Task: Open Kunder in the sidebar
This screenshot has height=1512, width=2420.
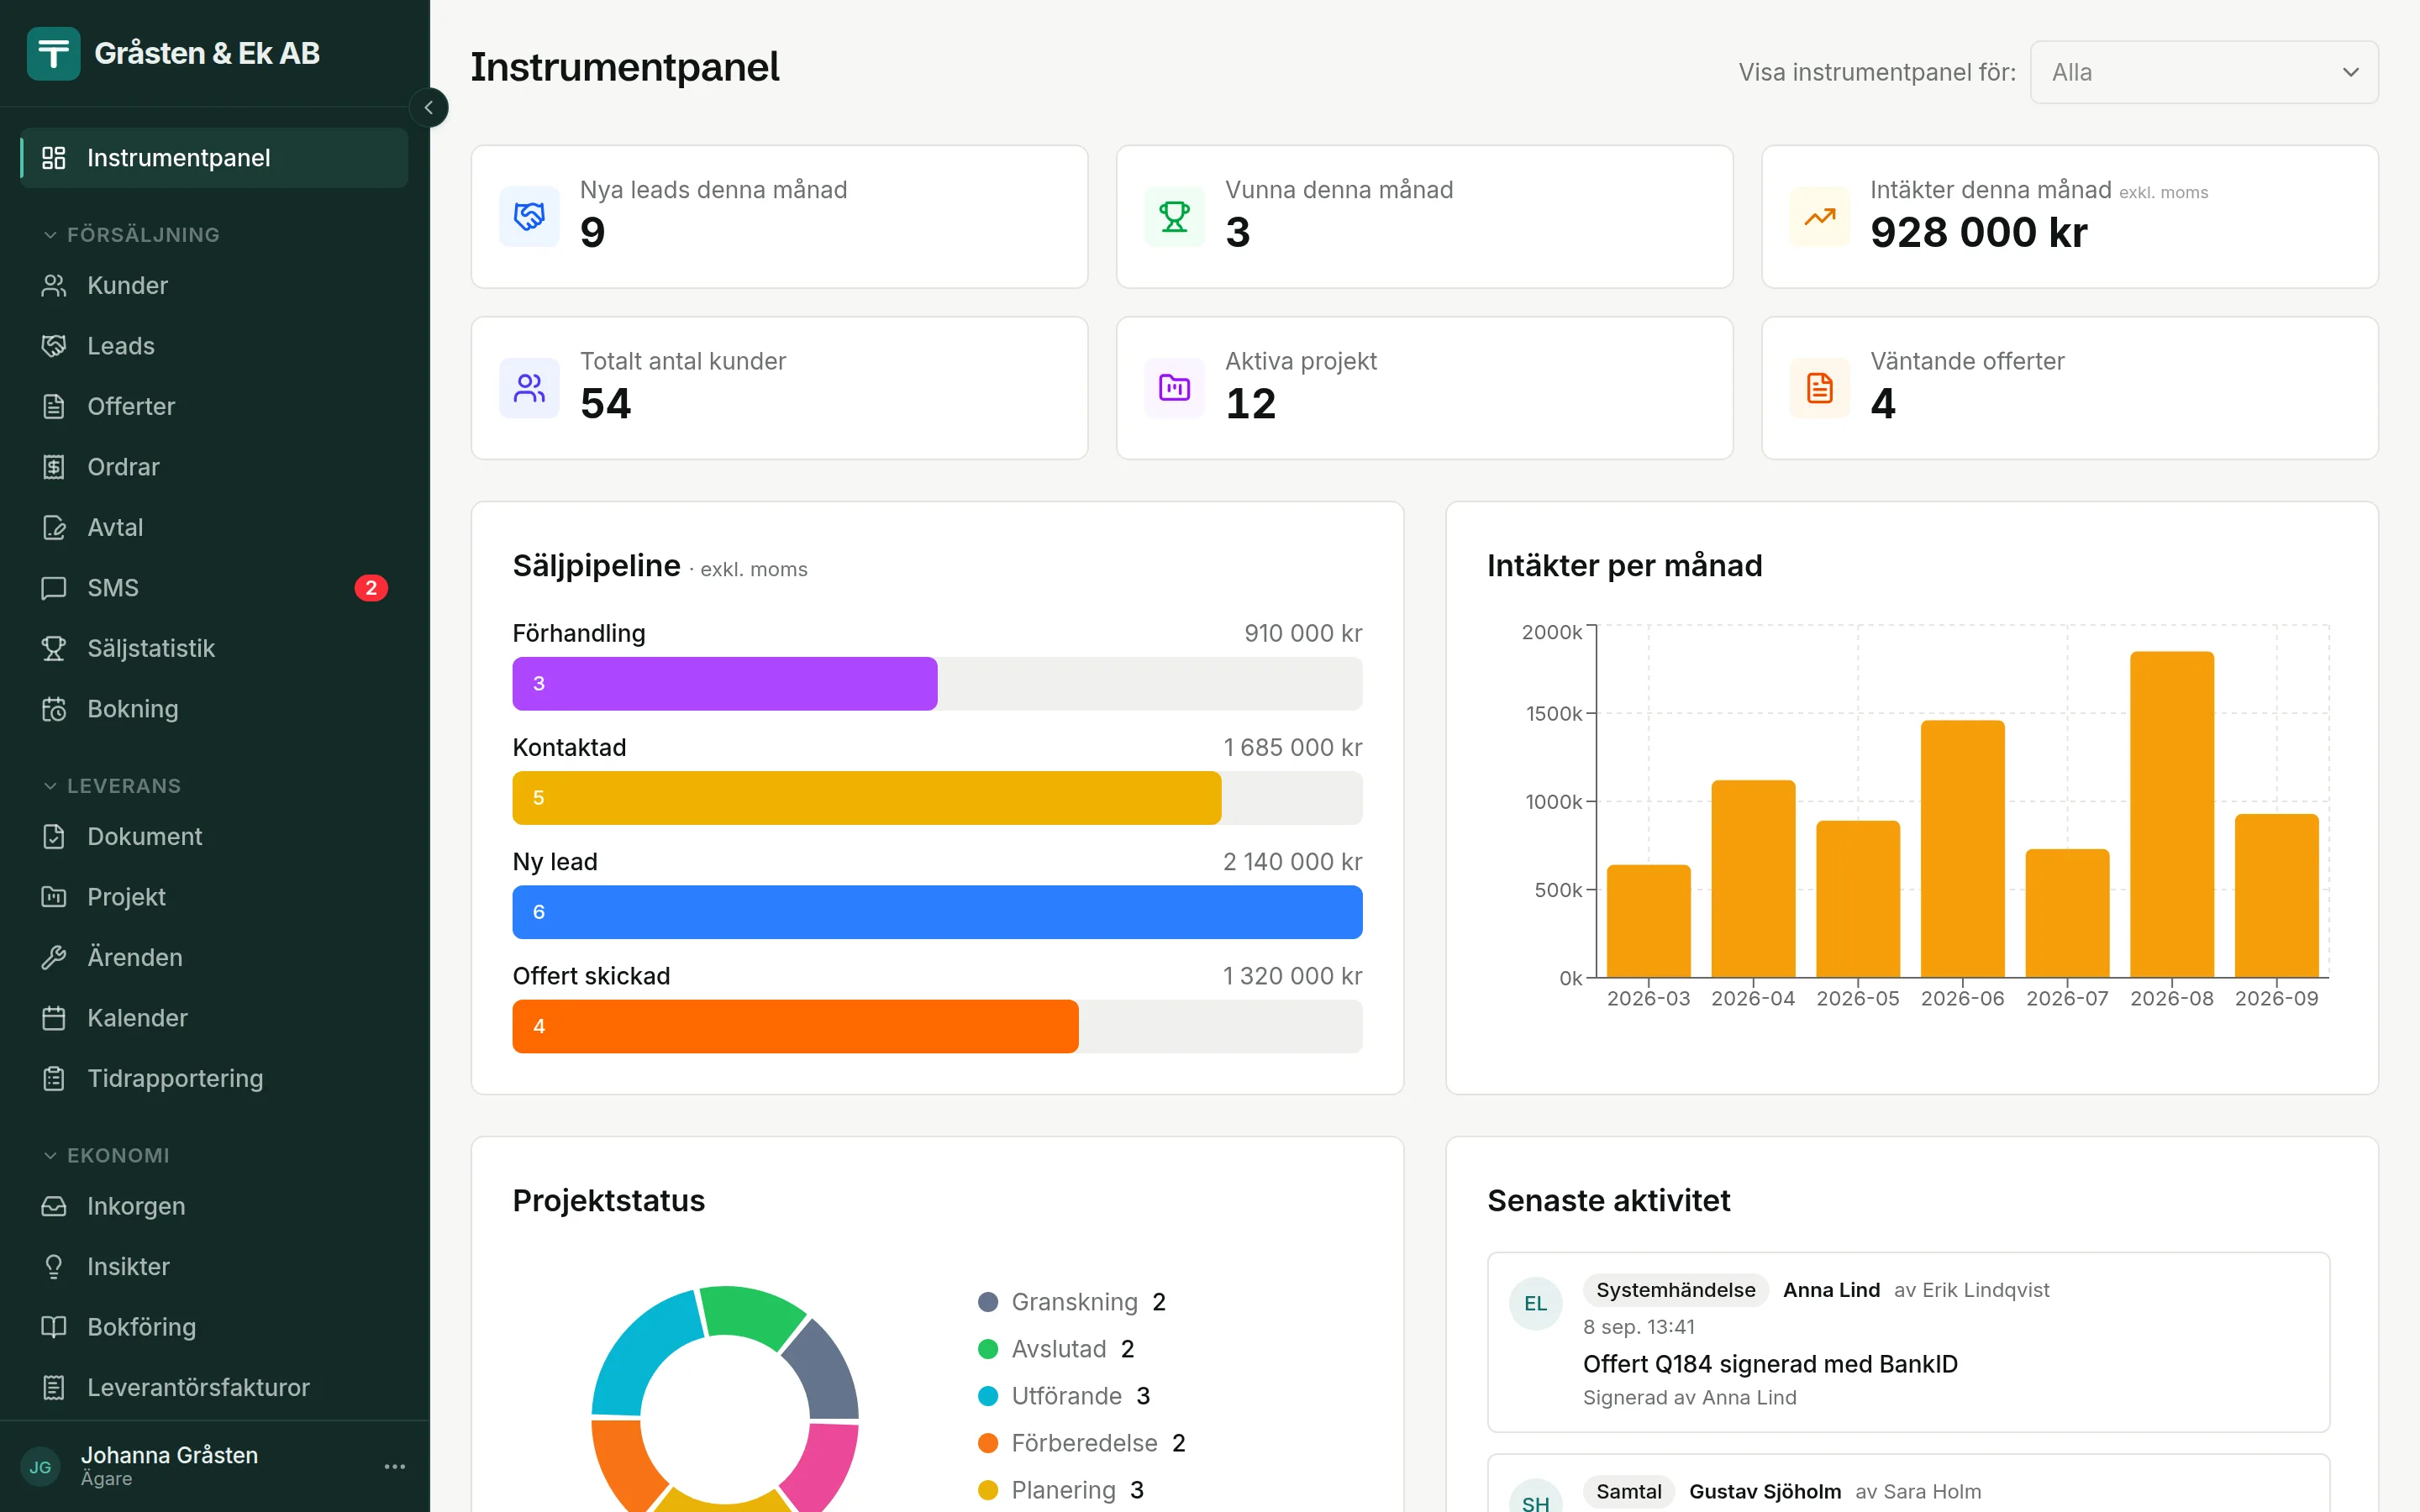Action: pos(214,286)
